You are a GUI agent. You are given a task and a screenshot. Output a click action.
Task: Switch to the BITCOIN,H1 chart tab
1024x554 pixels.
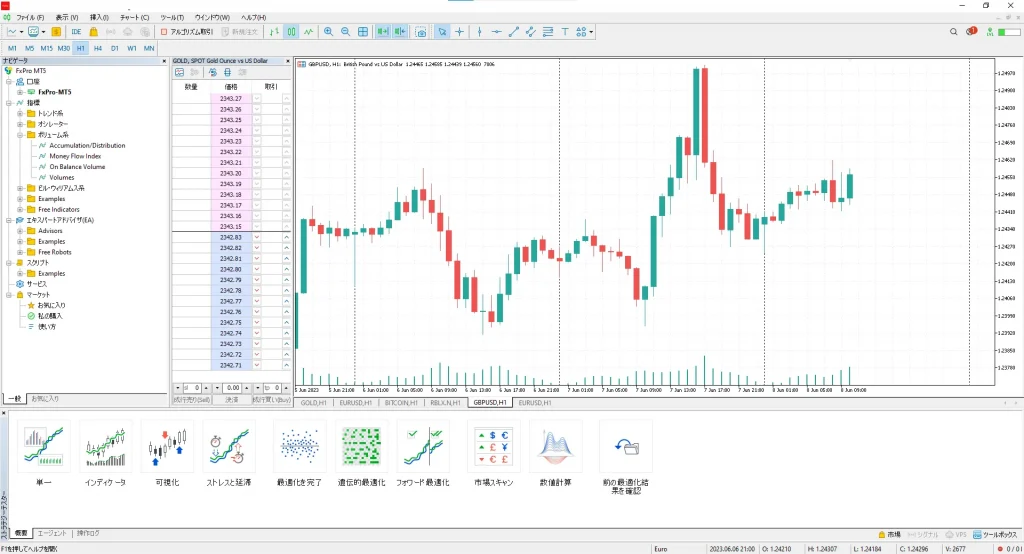click(402, 403)
